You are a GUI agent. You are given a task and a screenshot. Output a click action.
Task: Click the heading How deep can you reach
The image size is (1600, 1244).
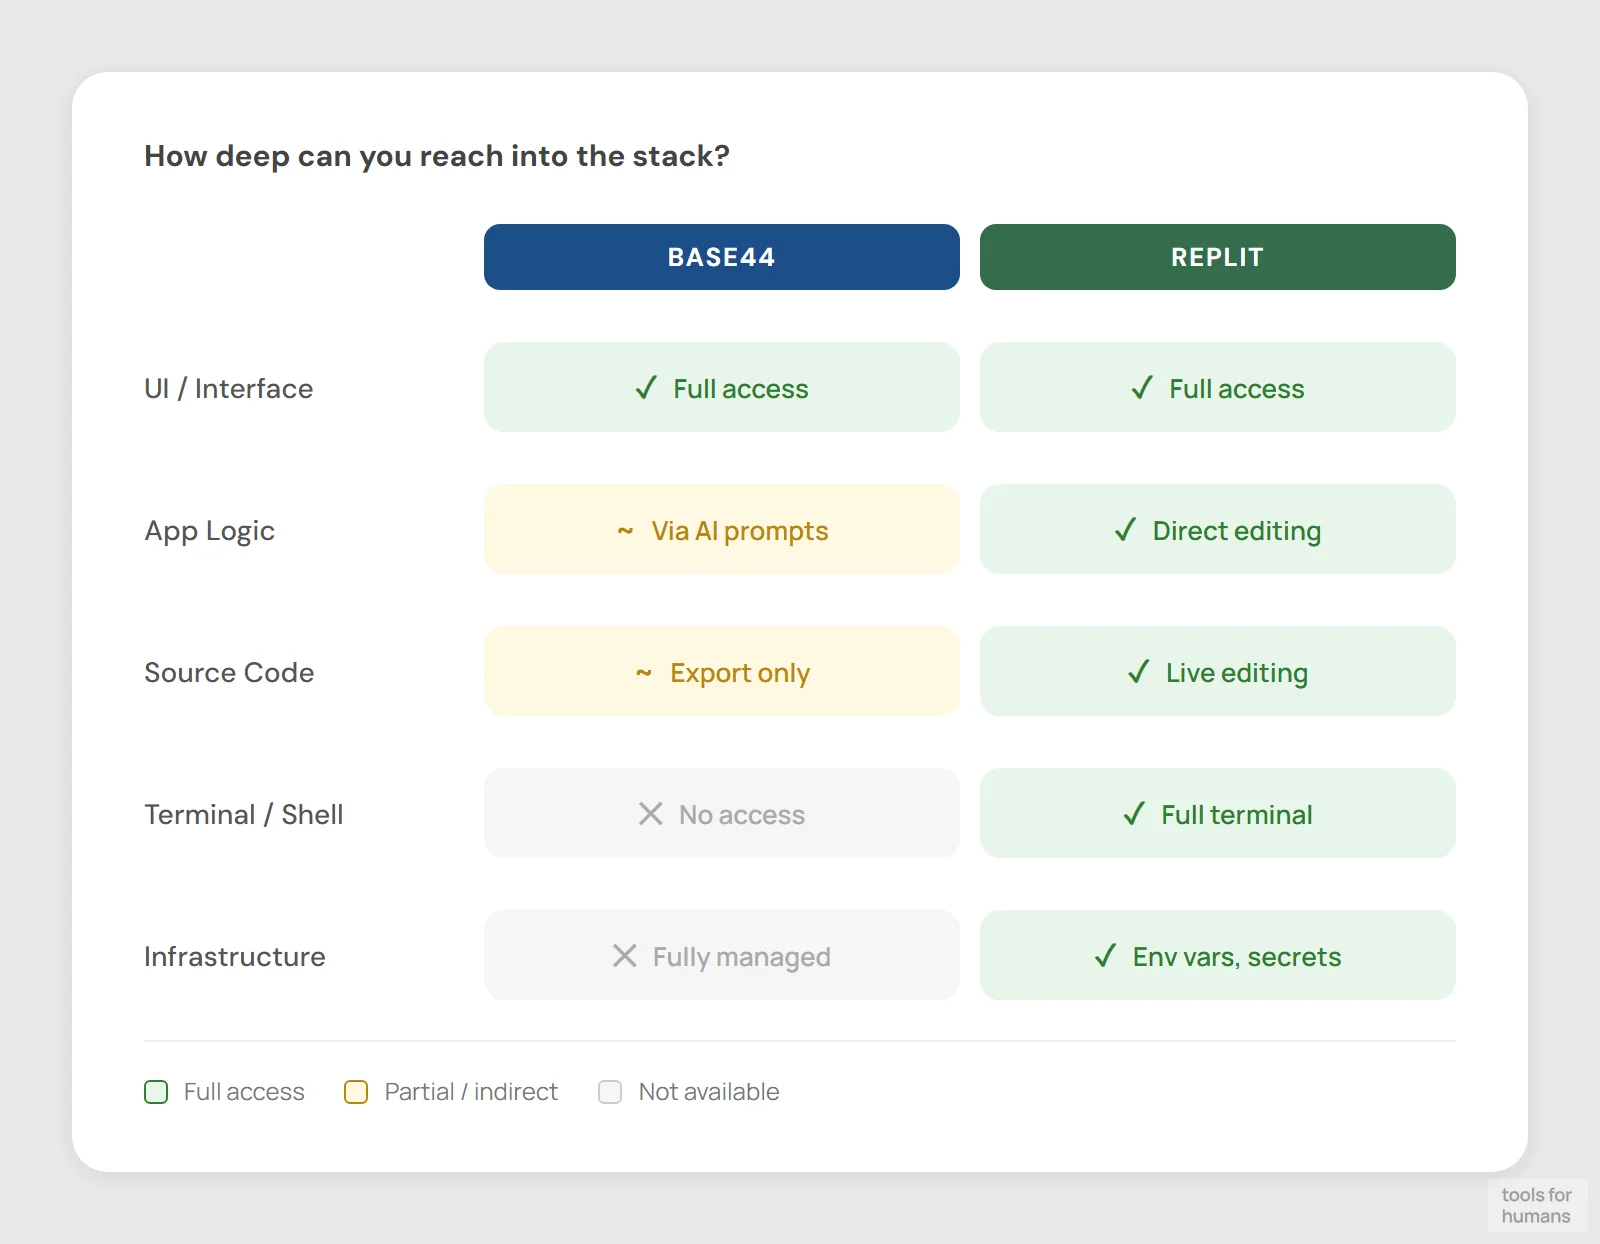[x=437, y=156]
